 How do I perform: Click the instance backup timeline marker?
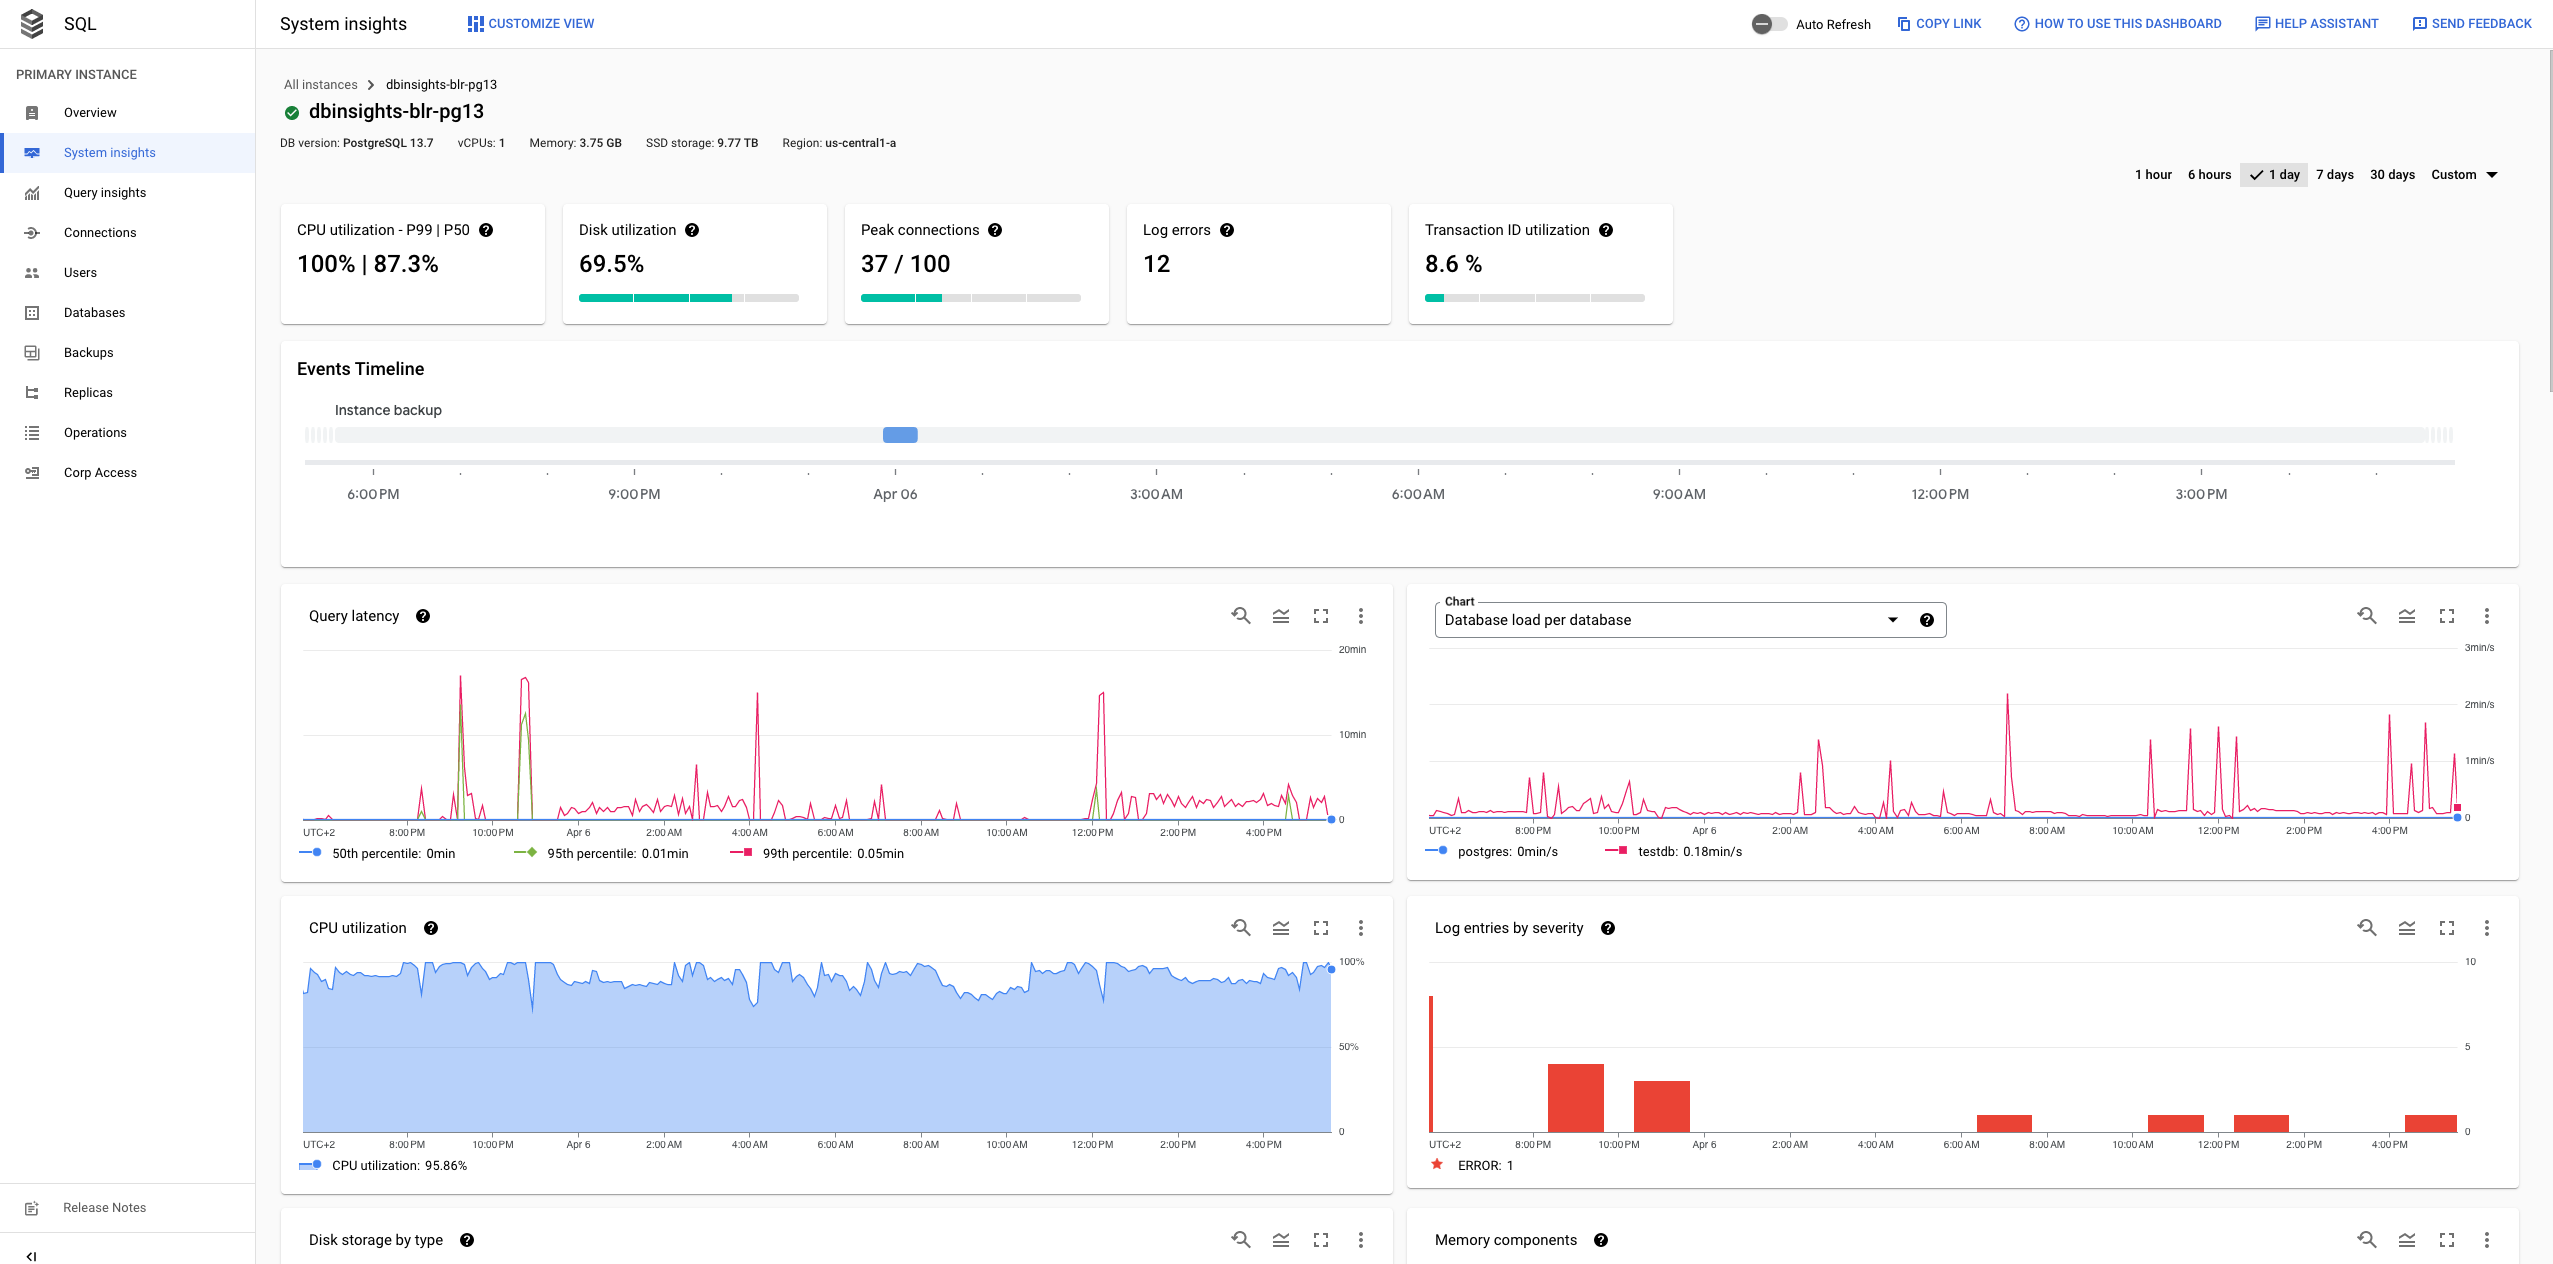900,433
